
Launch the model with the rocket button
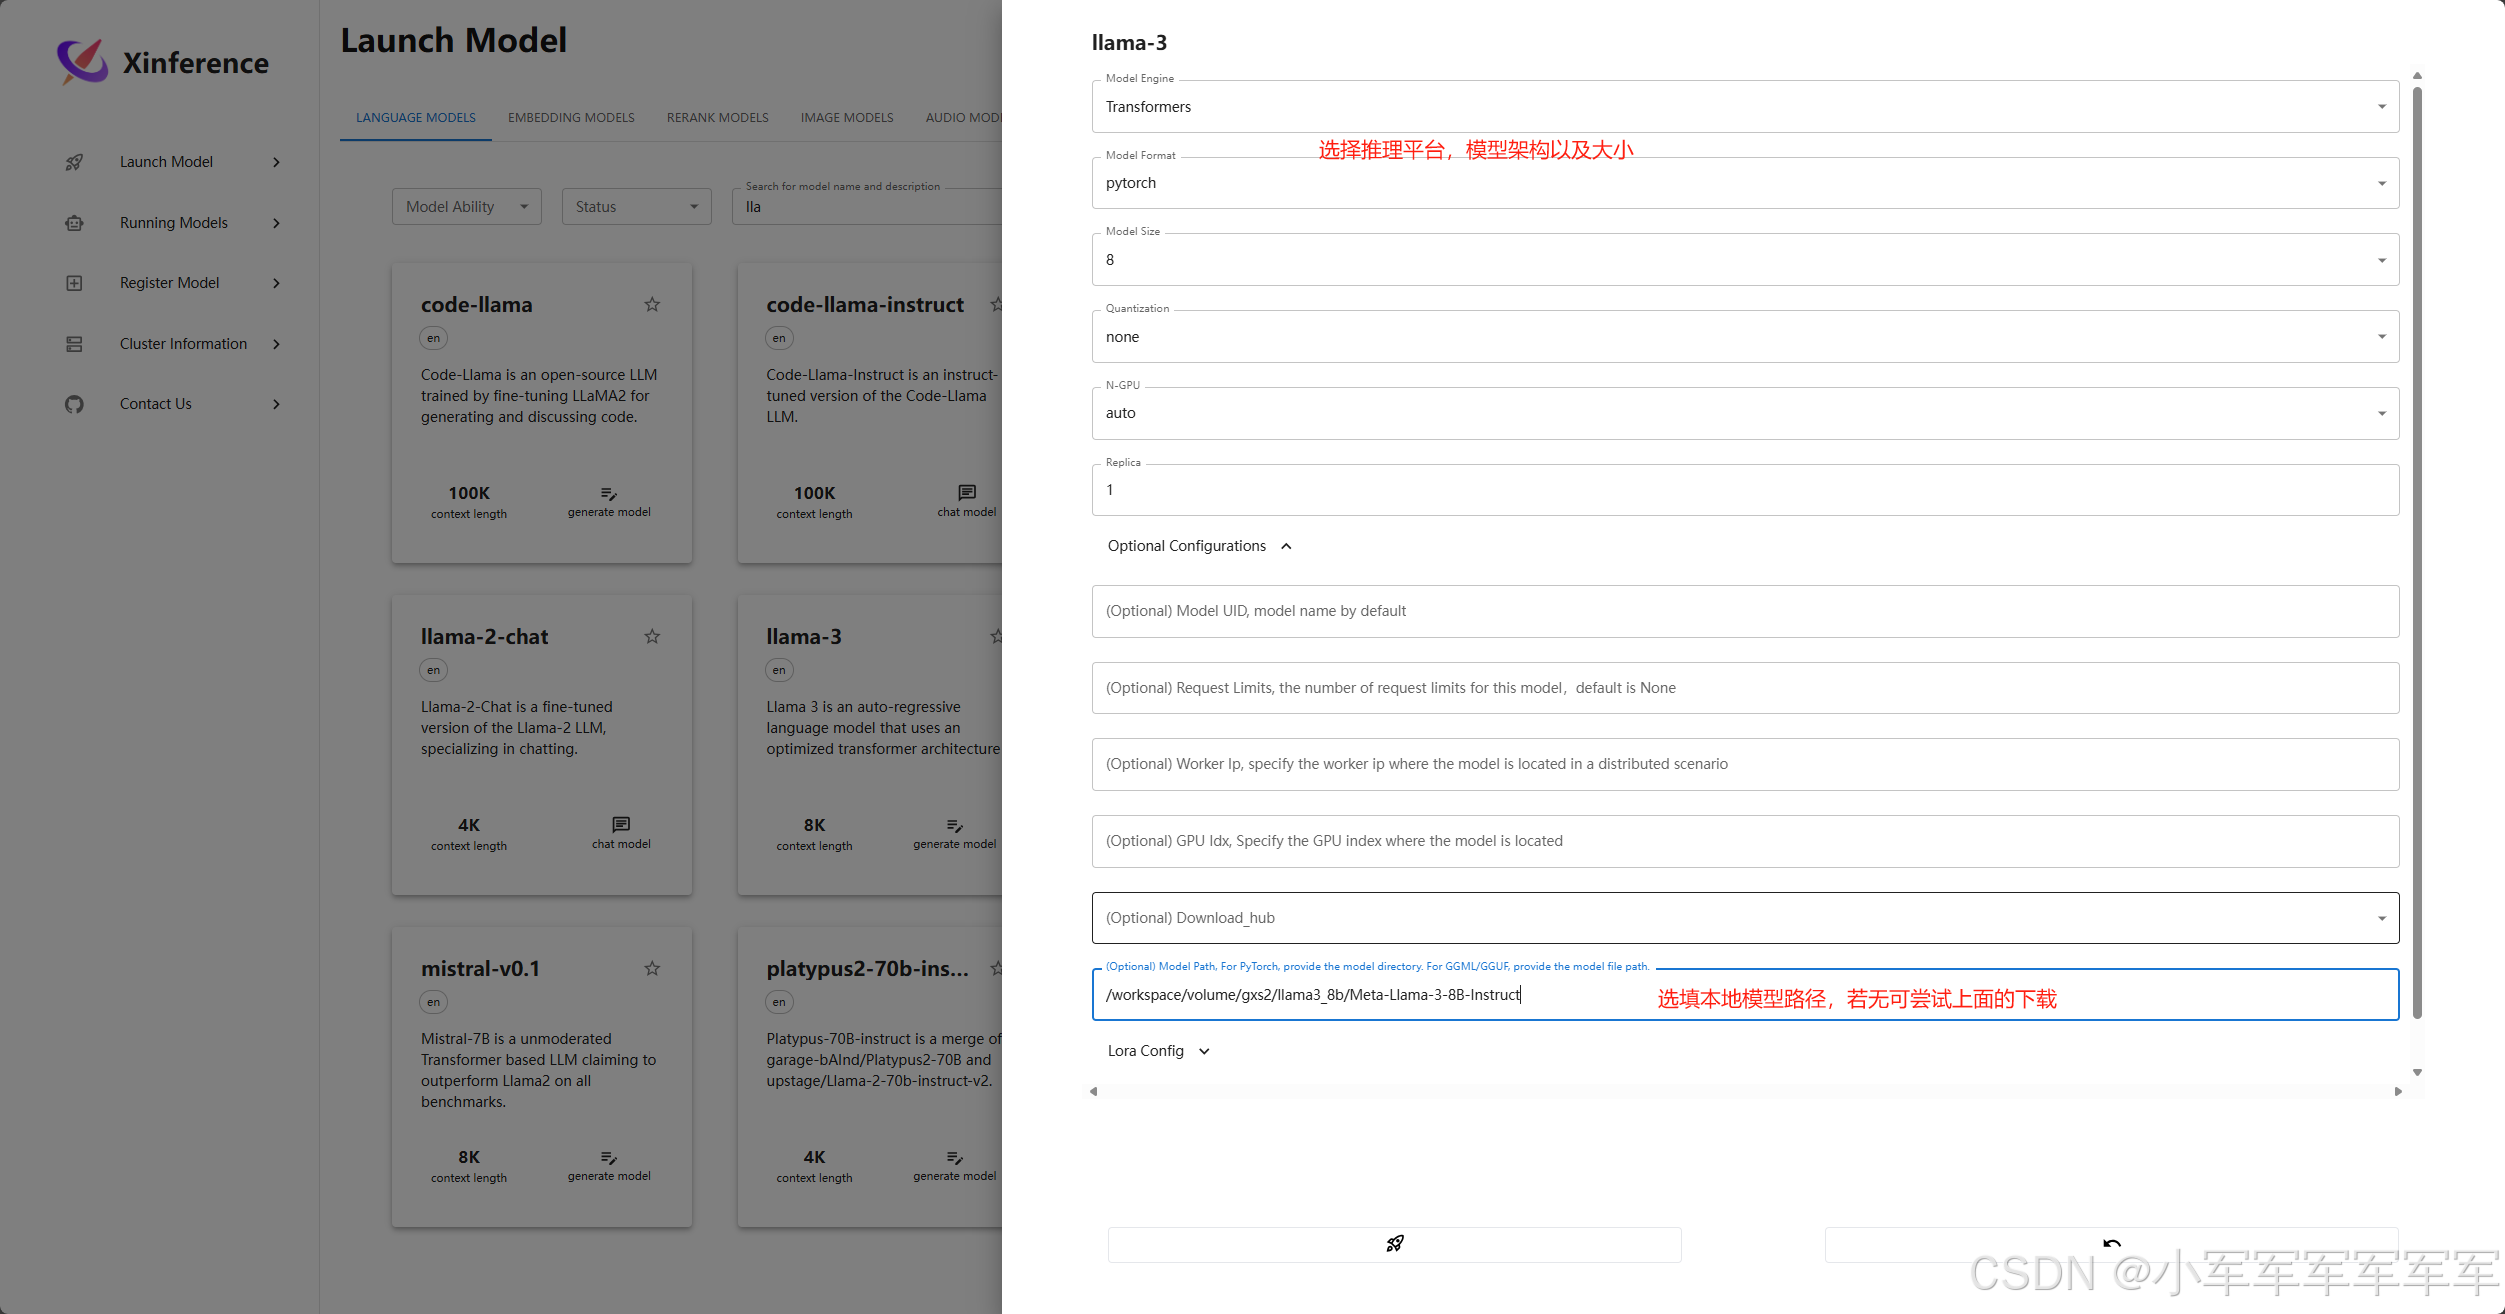pyautogui.click(x=1394, y=1244)
